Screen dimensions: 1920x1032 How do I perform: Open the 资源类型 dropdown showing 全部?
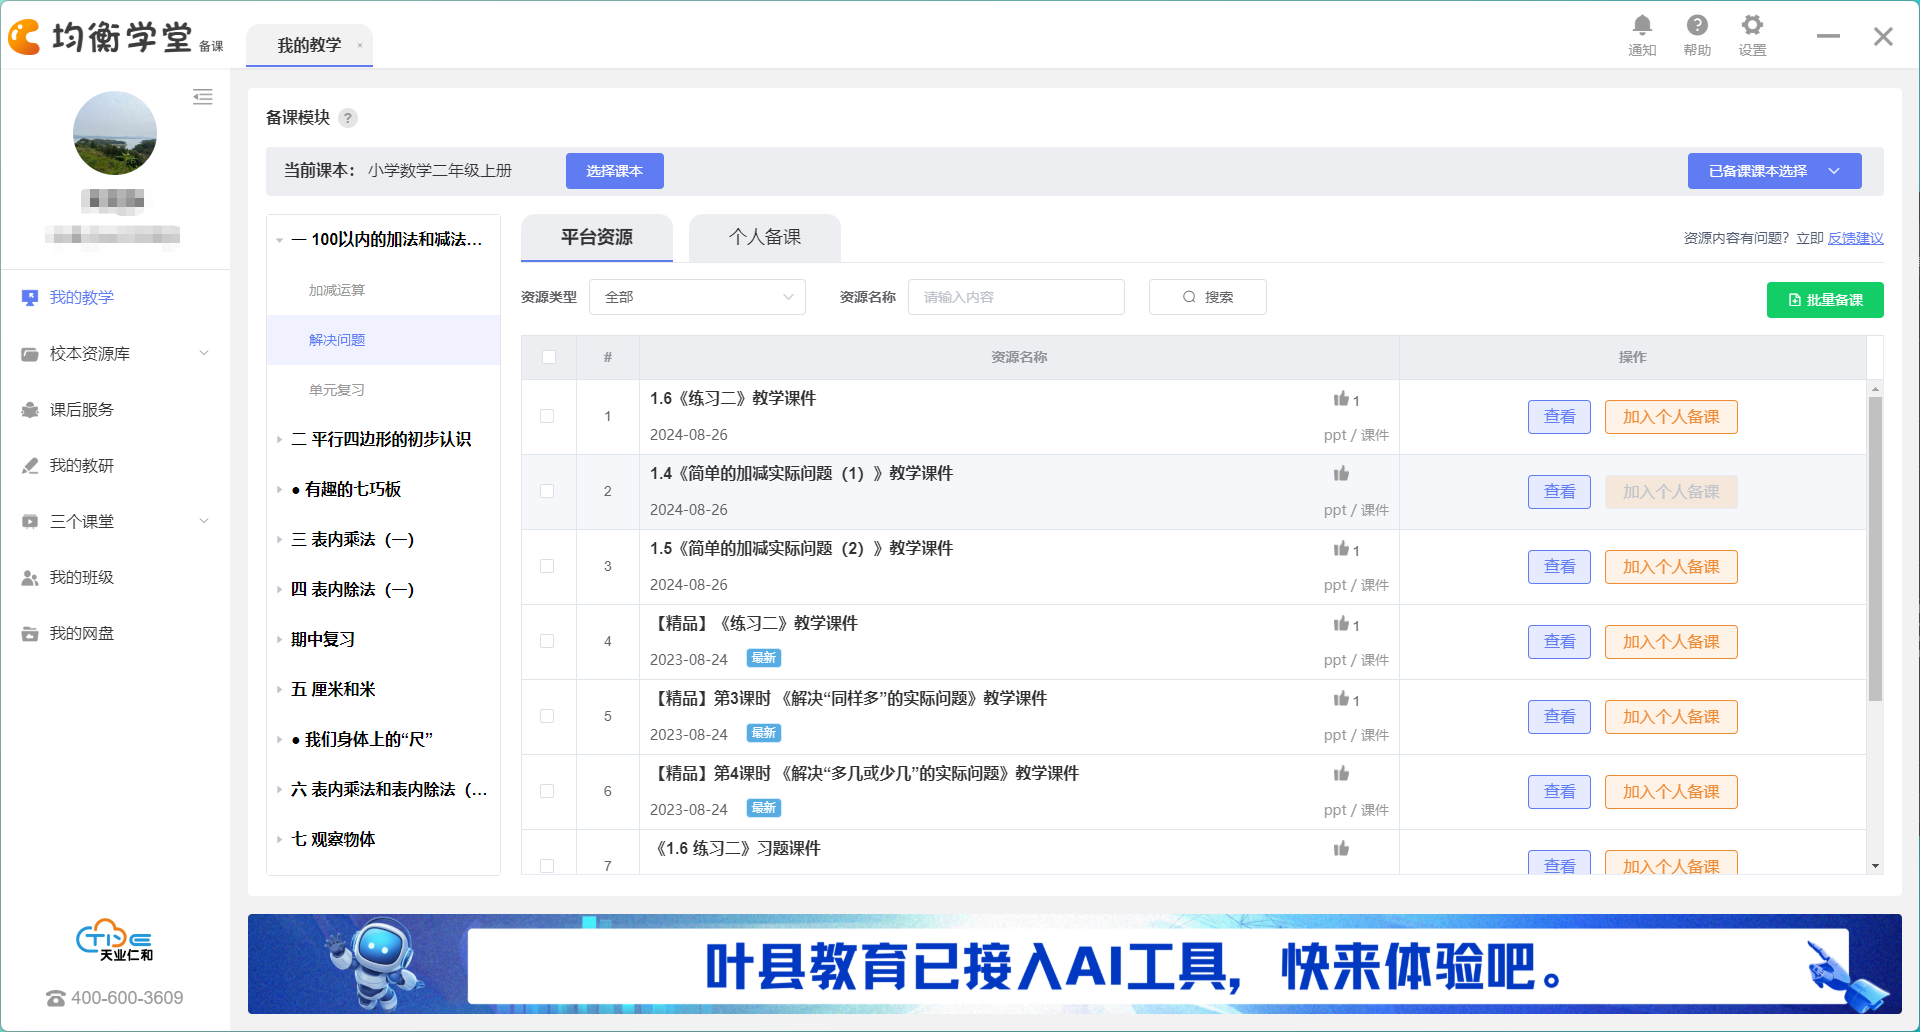tap(697, 297)
